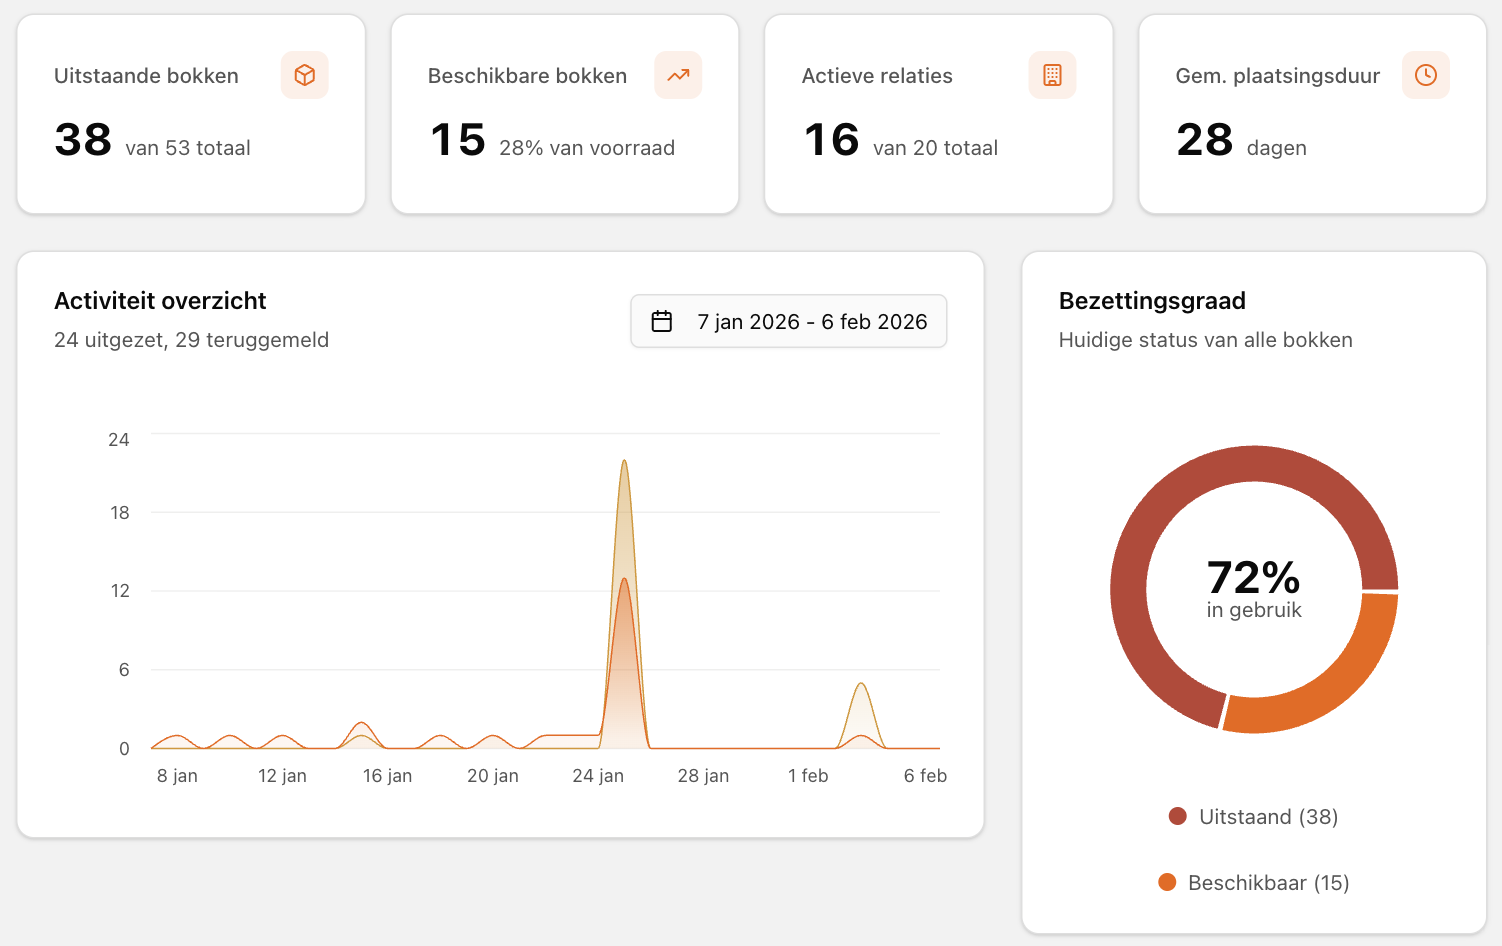
Task: Click the building icon on Actieve relaties card
Action: click(1052, 75)
